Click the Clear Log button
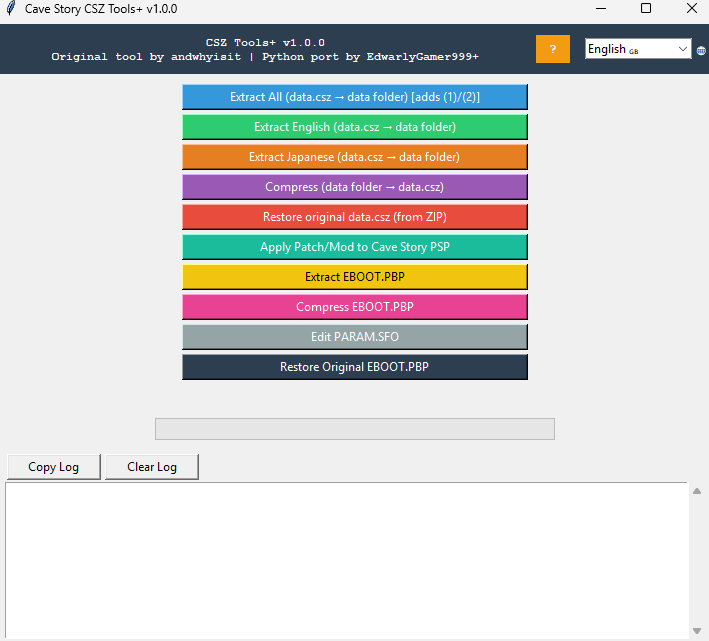The image size is (709, 641). tap(151, 467)
